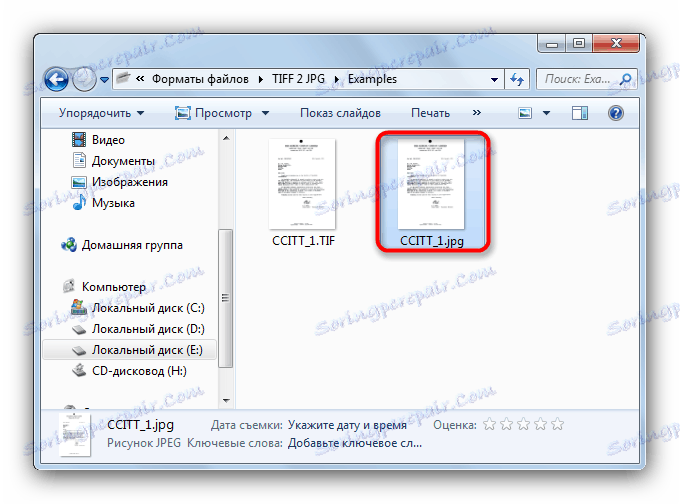
Task: Open the address bar history dropdown
Action: (x=494, y=80)
